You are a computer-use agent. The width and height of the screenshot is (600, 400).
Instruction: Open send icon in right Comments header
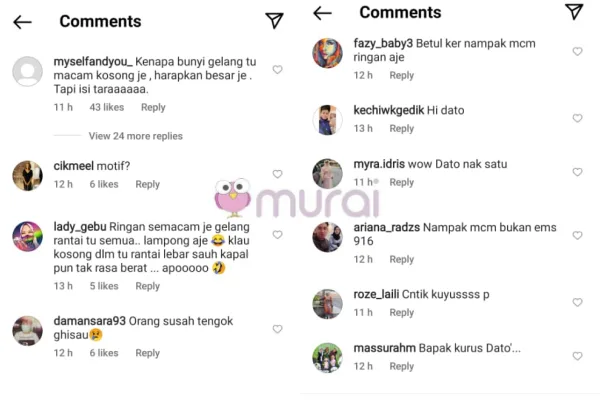pos(574,11)
